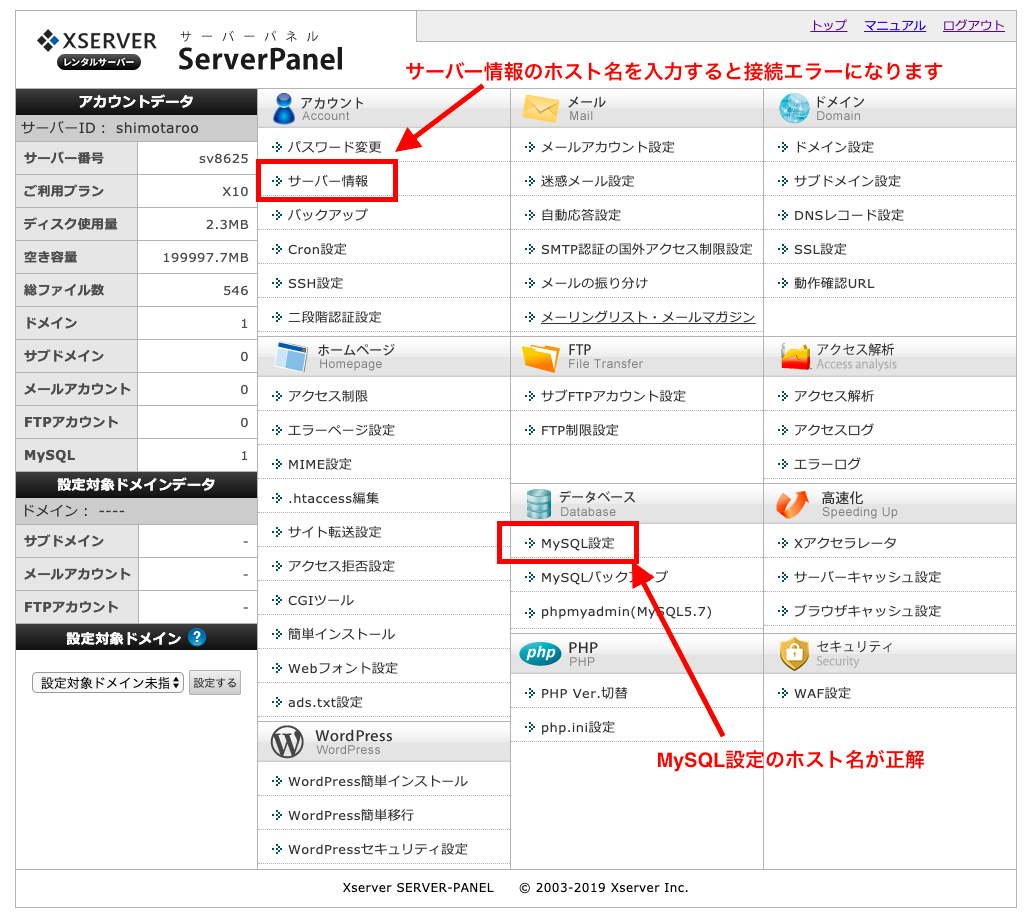This screenshot has width=1029, height=915.
Task: Open サブドメイン設定
Action: [847, 181]
